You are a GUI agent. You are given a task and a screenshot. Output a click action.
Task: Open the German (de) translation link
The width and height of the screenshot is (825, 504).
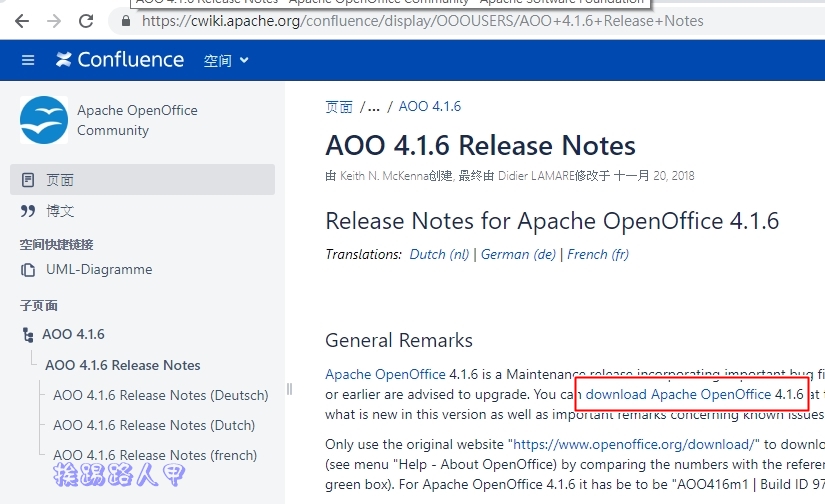(x=518, y=255)
